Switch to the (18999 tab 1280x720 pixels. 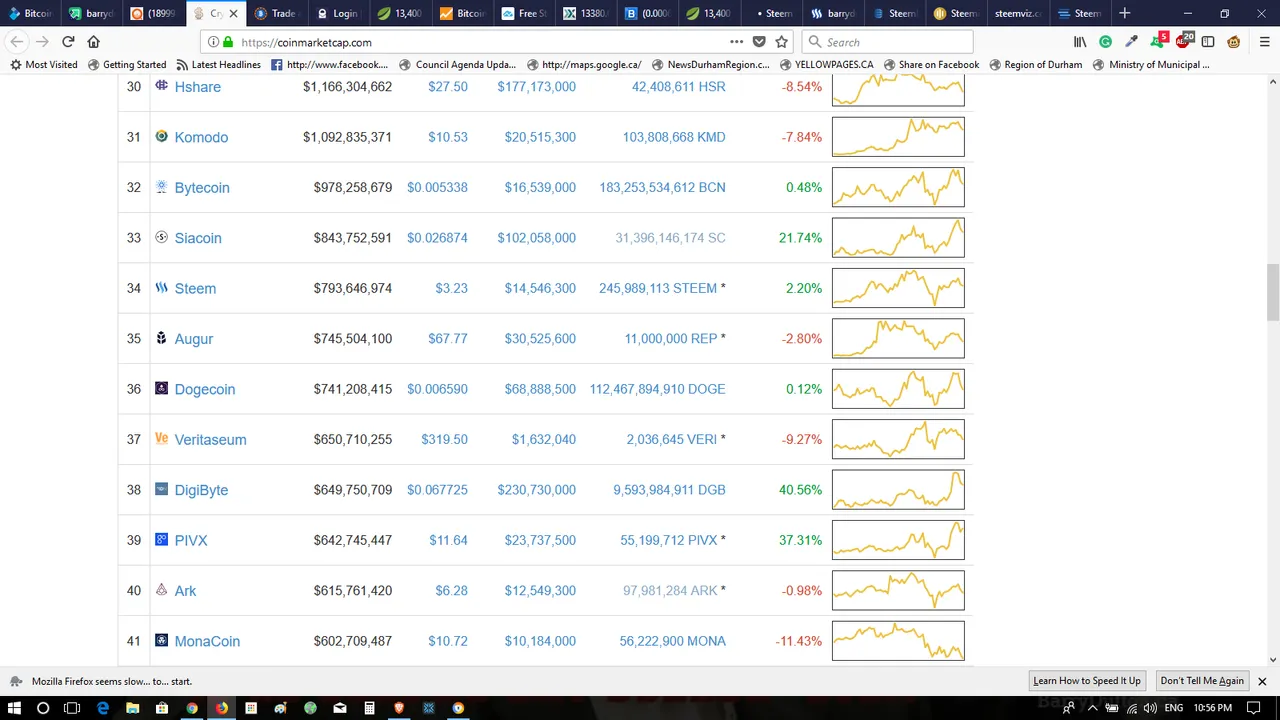[x=155, y=13]
